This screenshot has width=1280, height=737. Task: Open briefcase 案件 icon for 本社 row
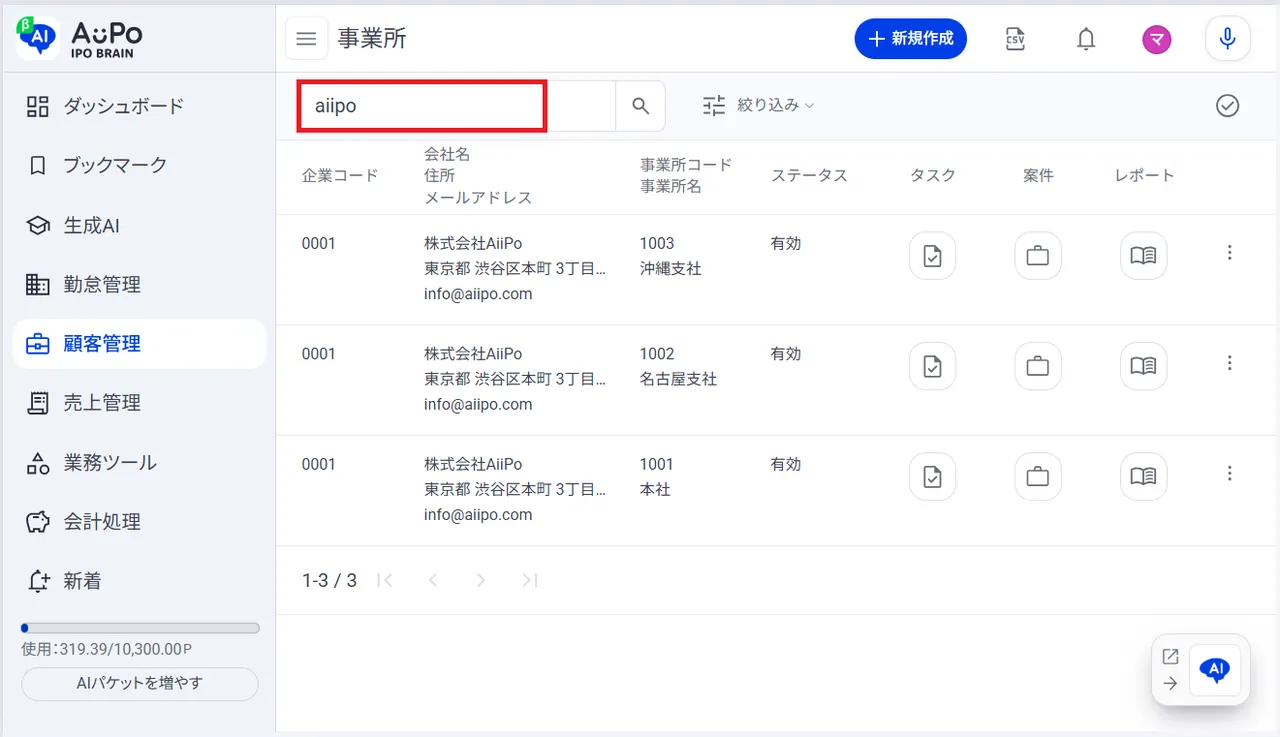[1038, 476]
